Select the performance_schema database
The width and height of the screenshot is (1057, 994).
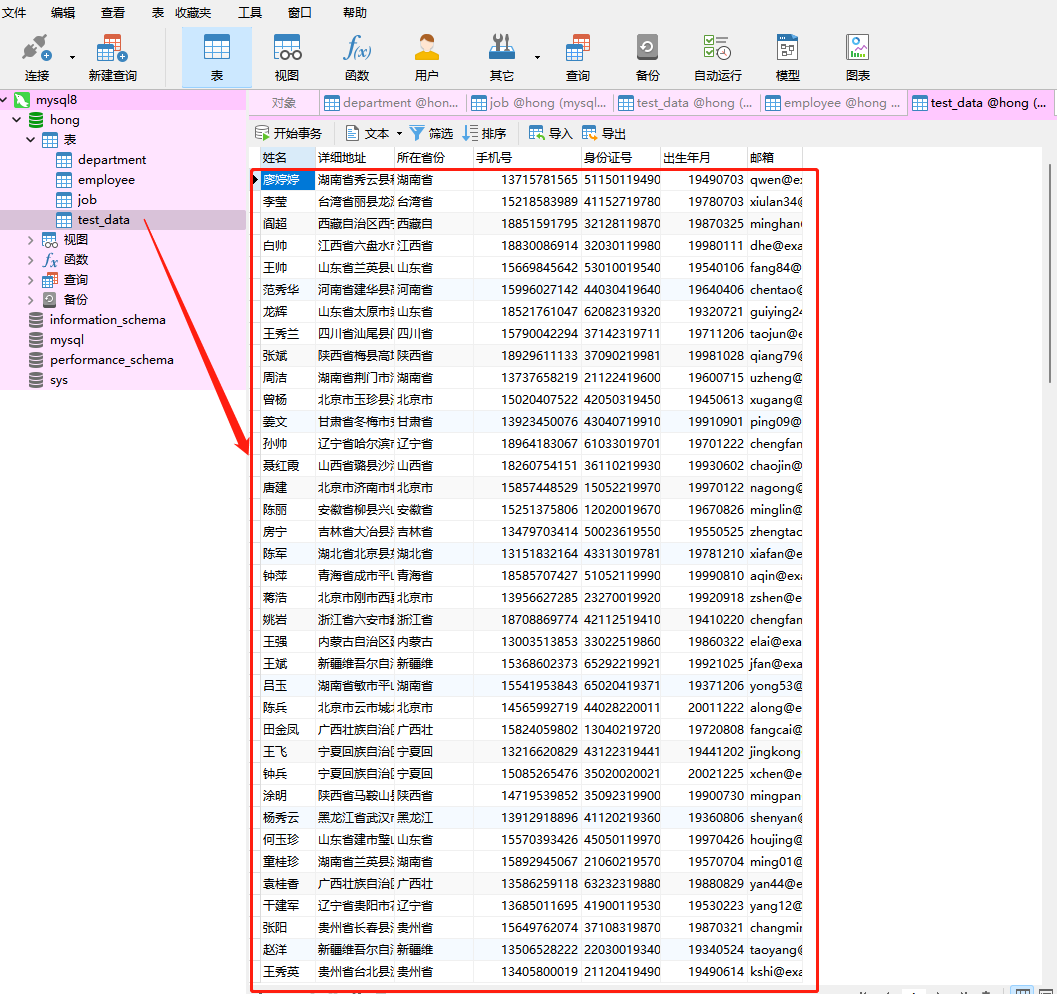click(111, 360)
